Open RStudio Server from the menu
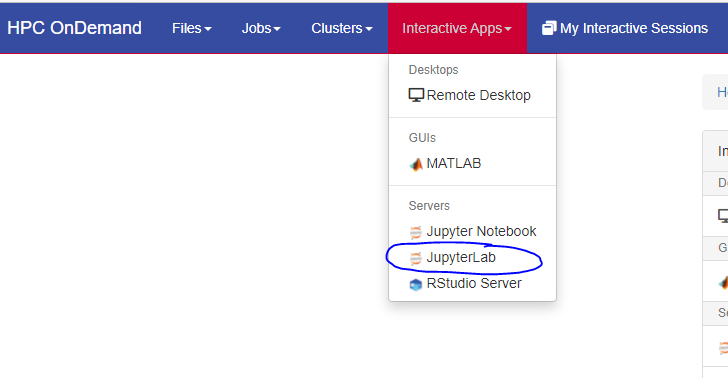Screen dimensions: 728x378 coord(472,283)
